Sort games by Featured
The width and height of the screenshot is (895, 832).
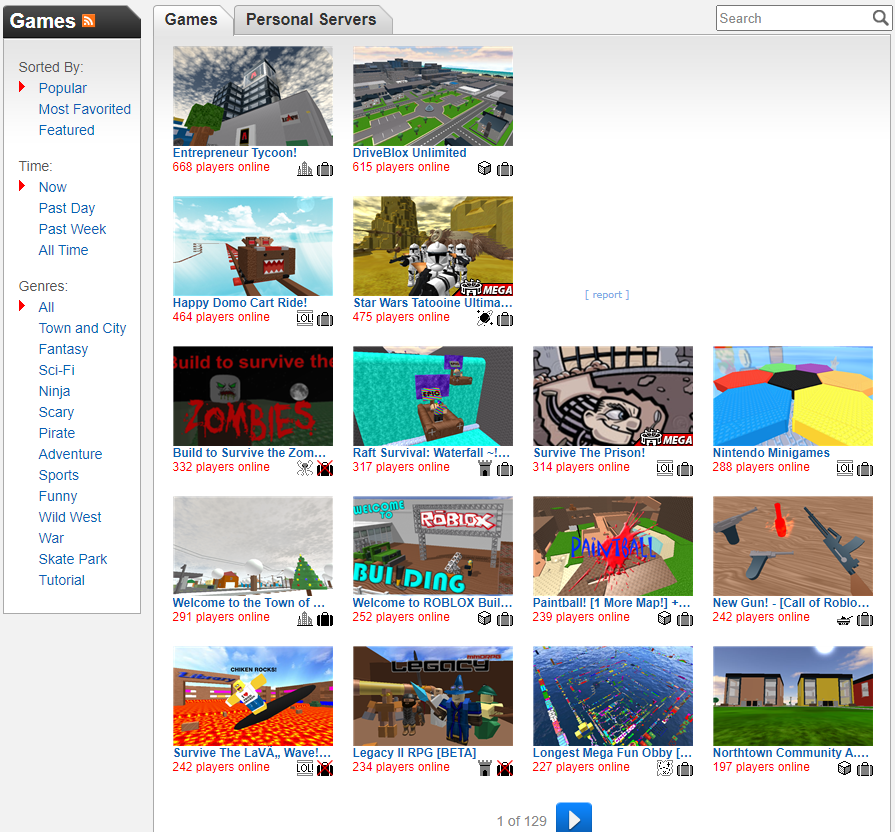(66, 130)
